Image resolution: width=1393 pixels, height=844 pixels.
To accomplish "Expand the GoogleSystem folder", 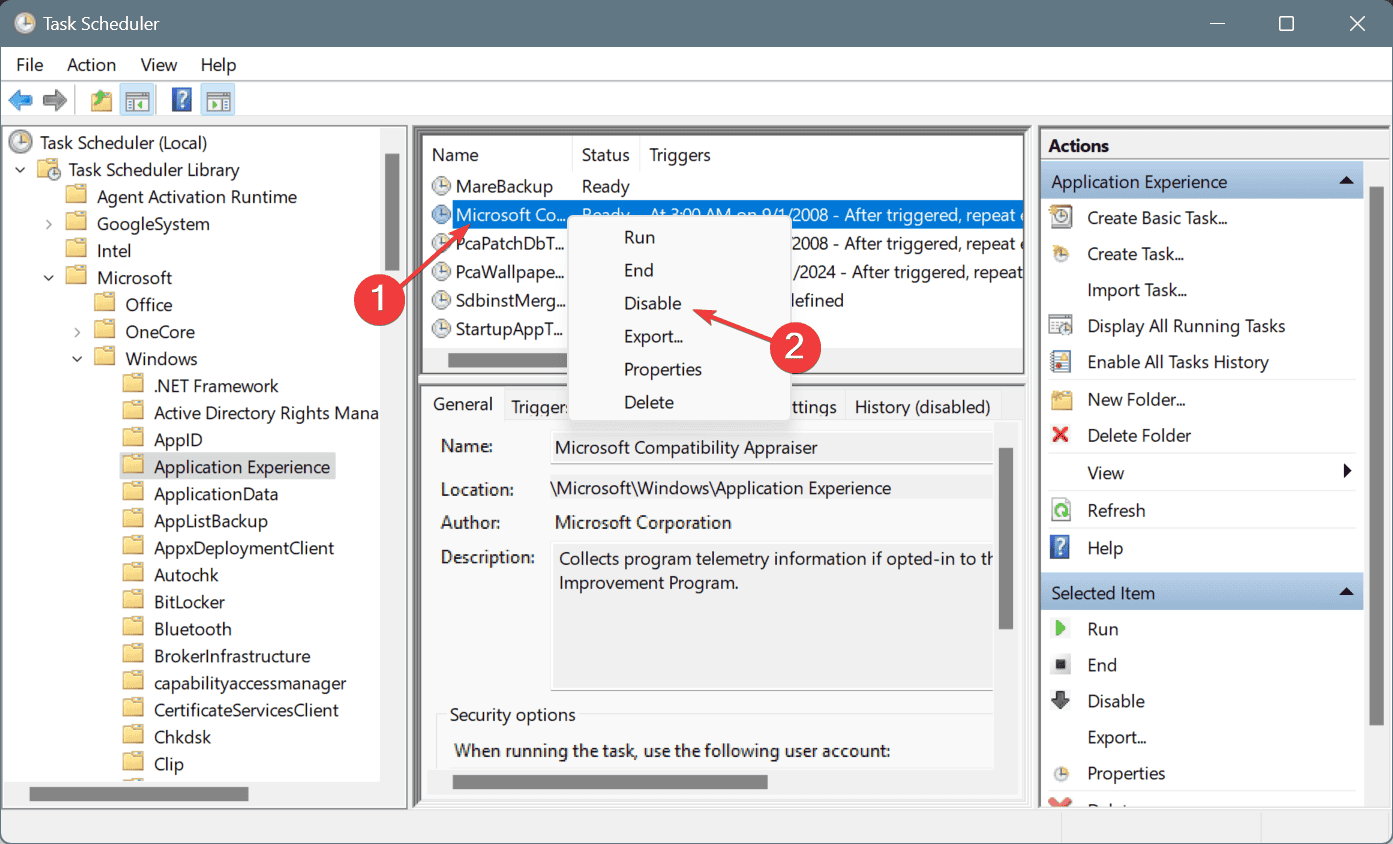I will [49, 224].
